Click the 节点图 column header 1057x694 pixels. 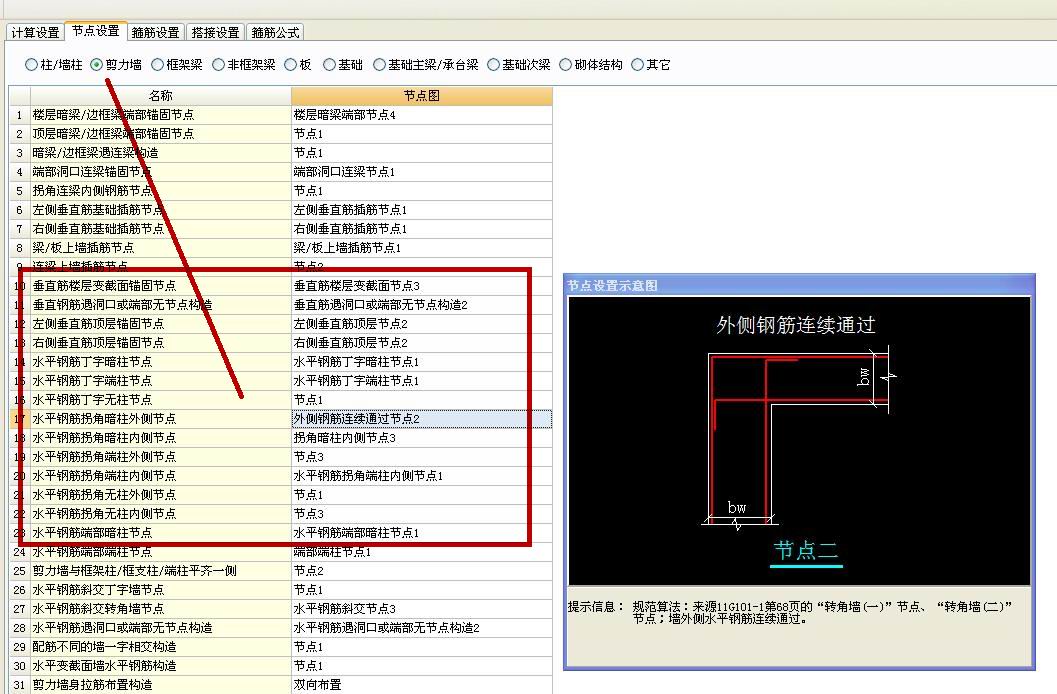[421, 96]
